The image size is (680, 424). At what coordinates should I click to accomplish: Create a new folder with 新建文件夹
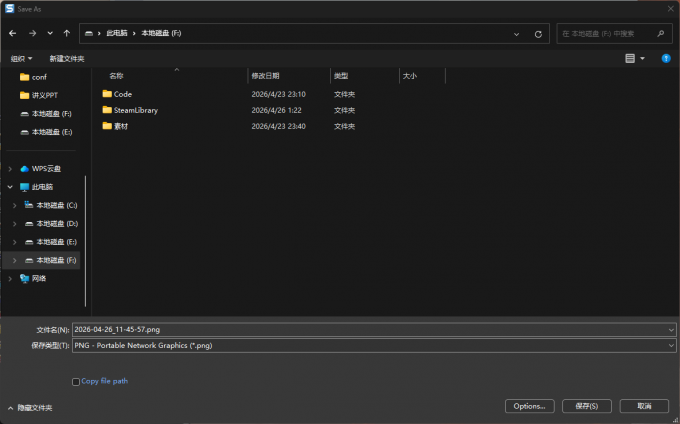(x=67, y=59)
